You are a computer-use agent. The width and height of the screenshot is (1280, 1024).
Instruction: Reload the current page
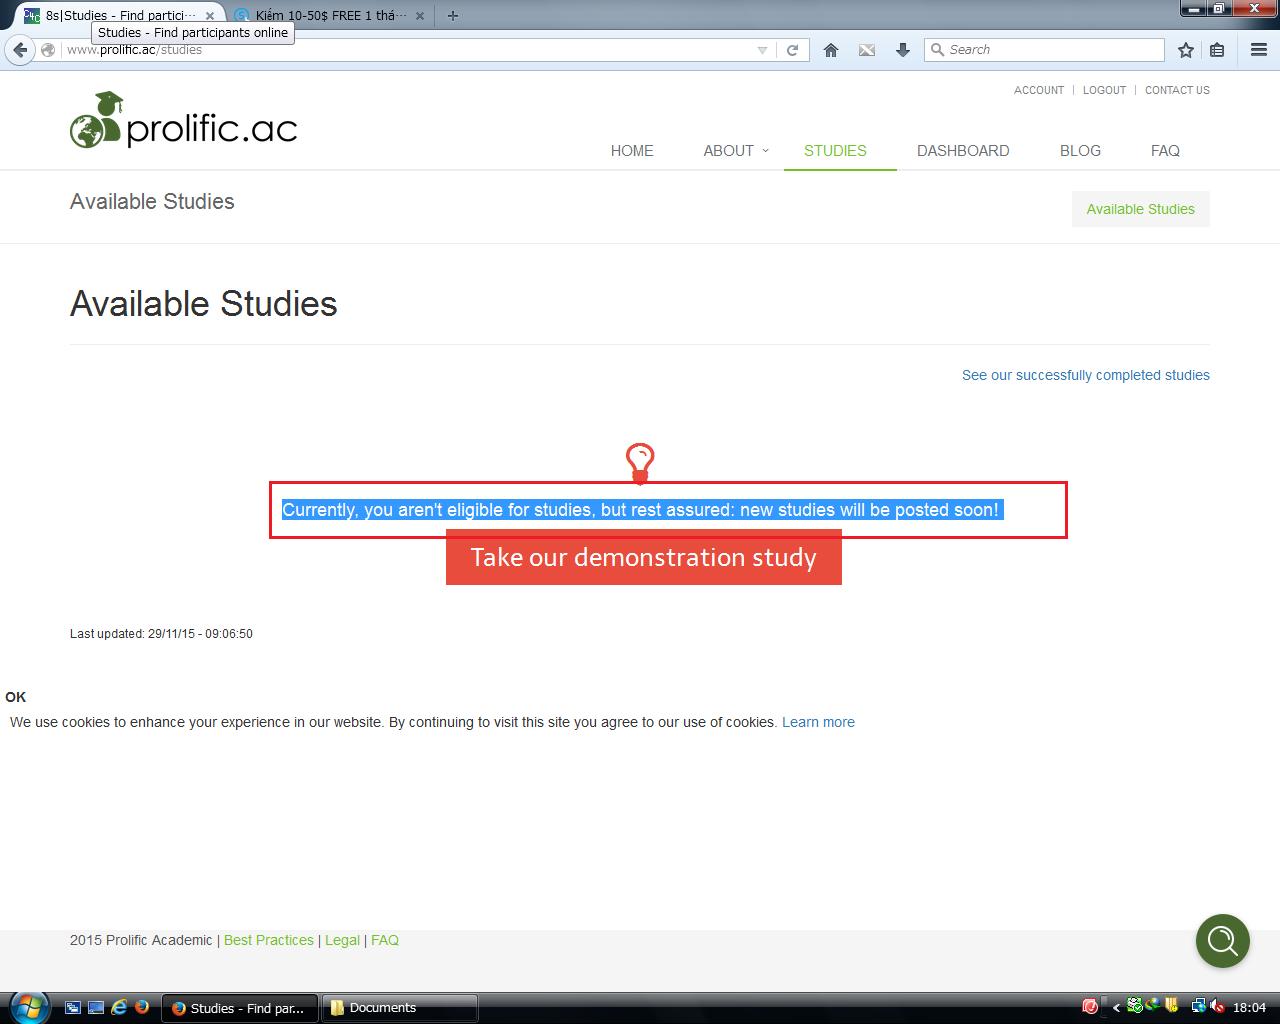(x=793, y=50)
